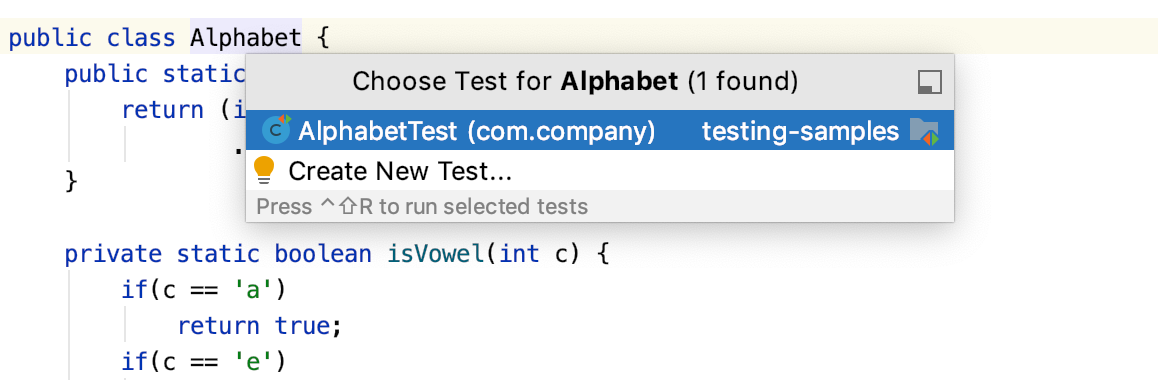The width and height of the screenshot is (1158, 380).
Task: Click the int parameter type in isVowel
Action: point(520,254)
